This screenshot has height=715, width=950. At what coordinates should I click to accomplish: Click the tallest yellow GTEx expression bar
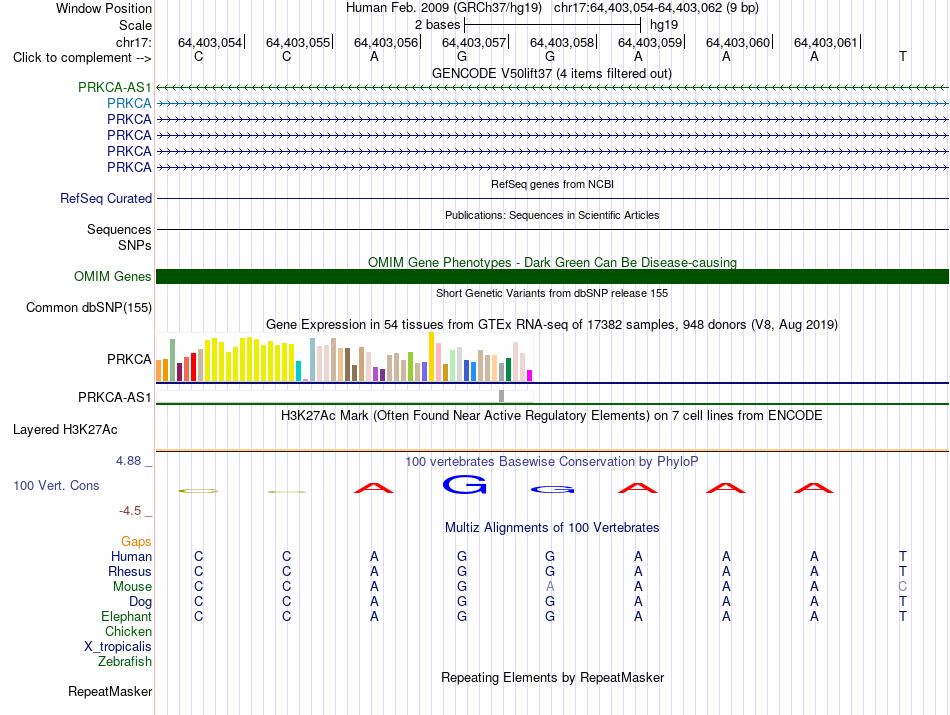431,356
